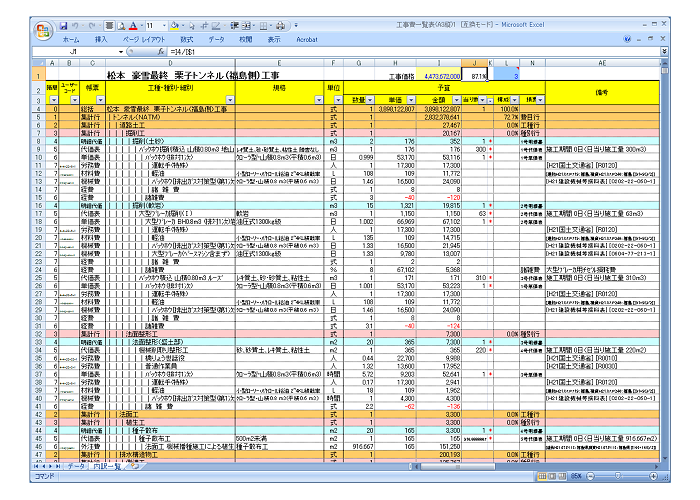Viewport: 700px width, 500px height.
Task: Open the font color dropdown arrow
Action: [x=142, y=26]
